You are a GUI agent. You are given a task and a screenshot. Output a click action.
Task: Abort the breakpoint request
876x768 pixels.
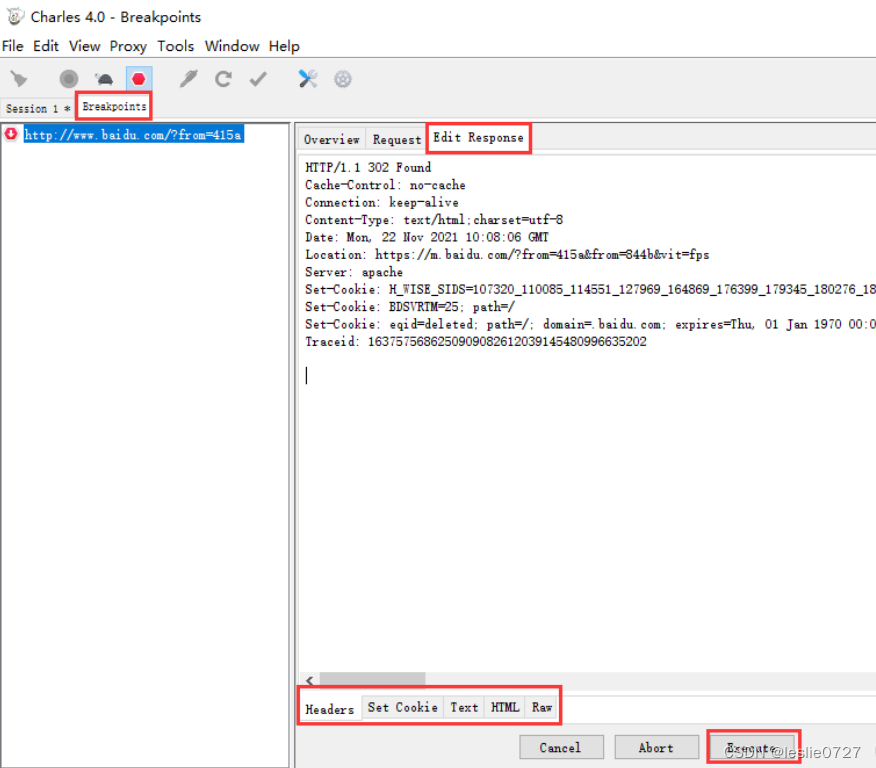click(x=656, y=747)
